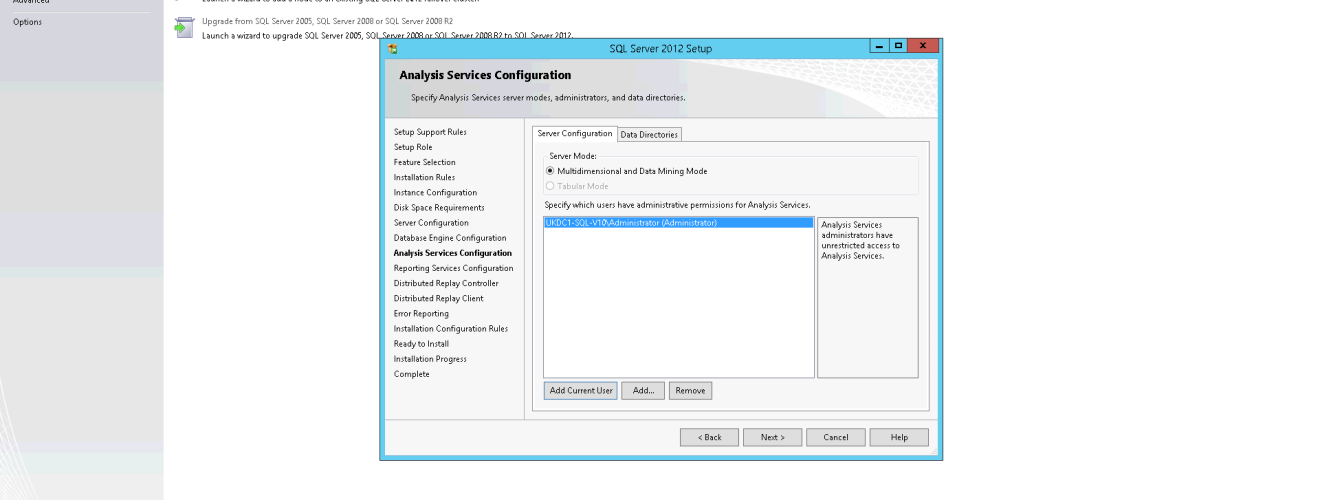Click the Installation Rules step
This screenshot has height=500, width=1320.
[424, 177]
